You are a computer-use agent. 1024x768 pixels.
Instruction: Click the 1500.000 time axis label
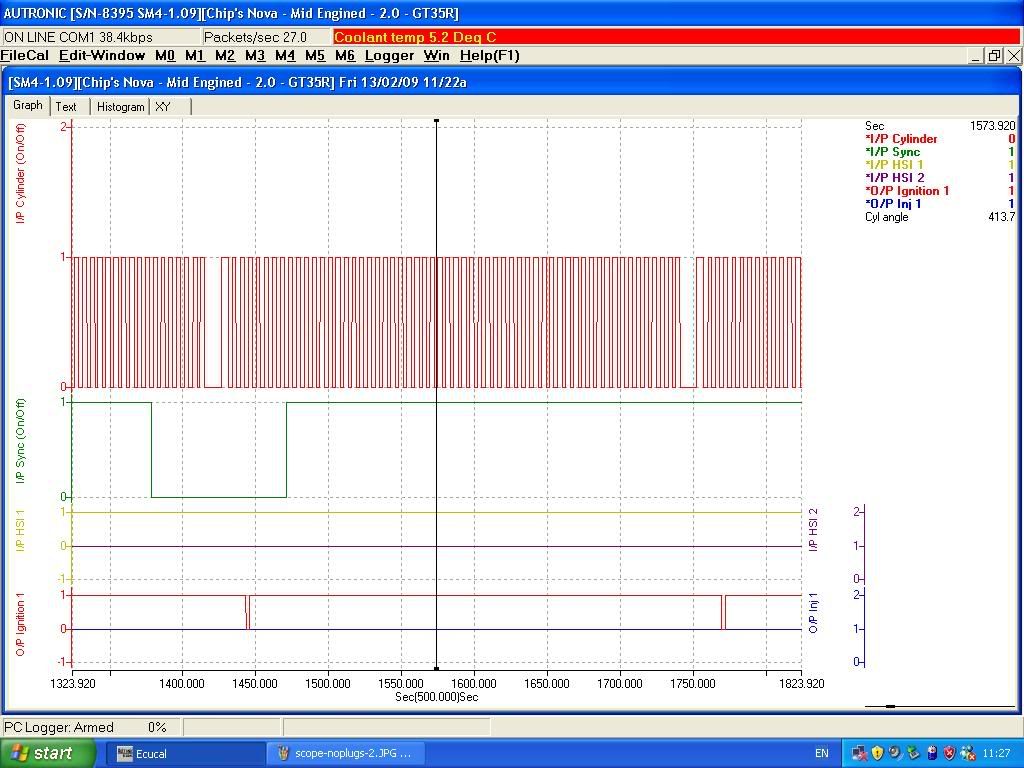pyautogui.click(x=328, y=684)
